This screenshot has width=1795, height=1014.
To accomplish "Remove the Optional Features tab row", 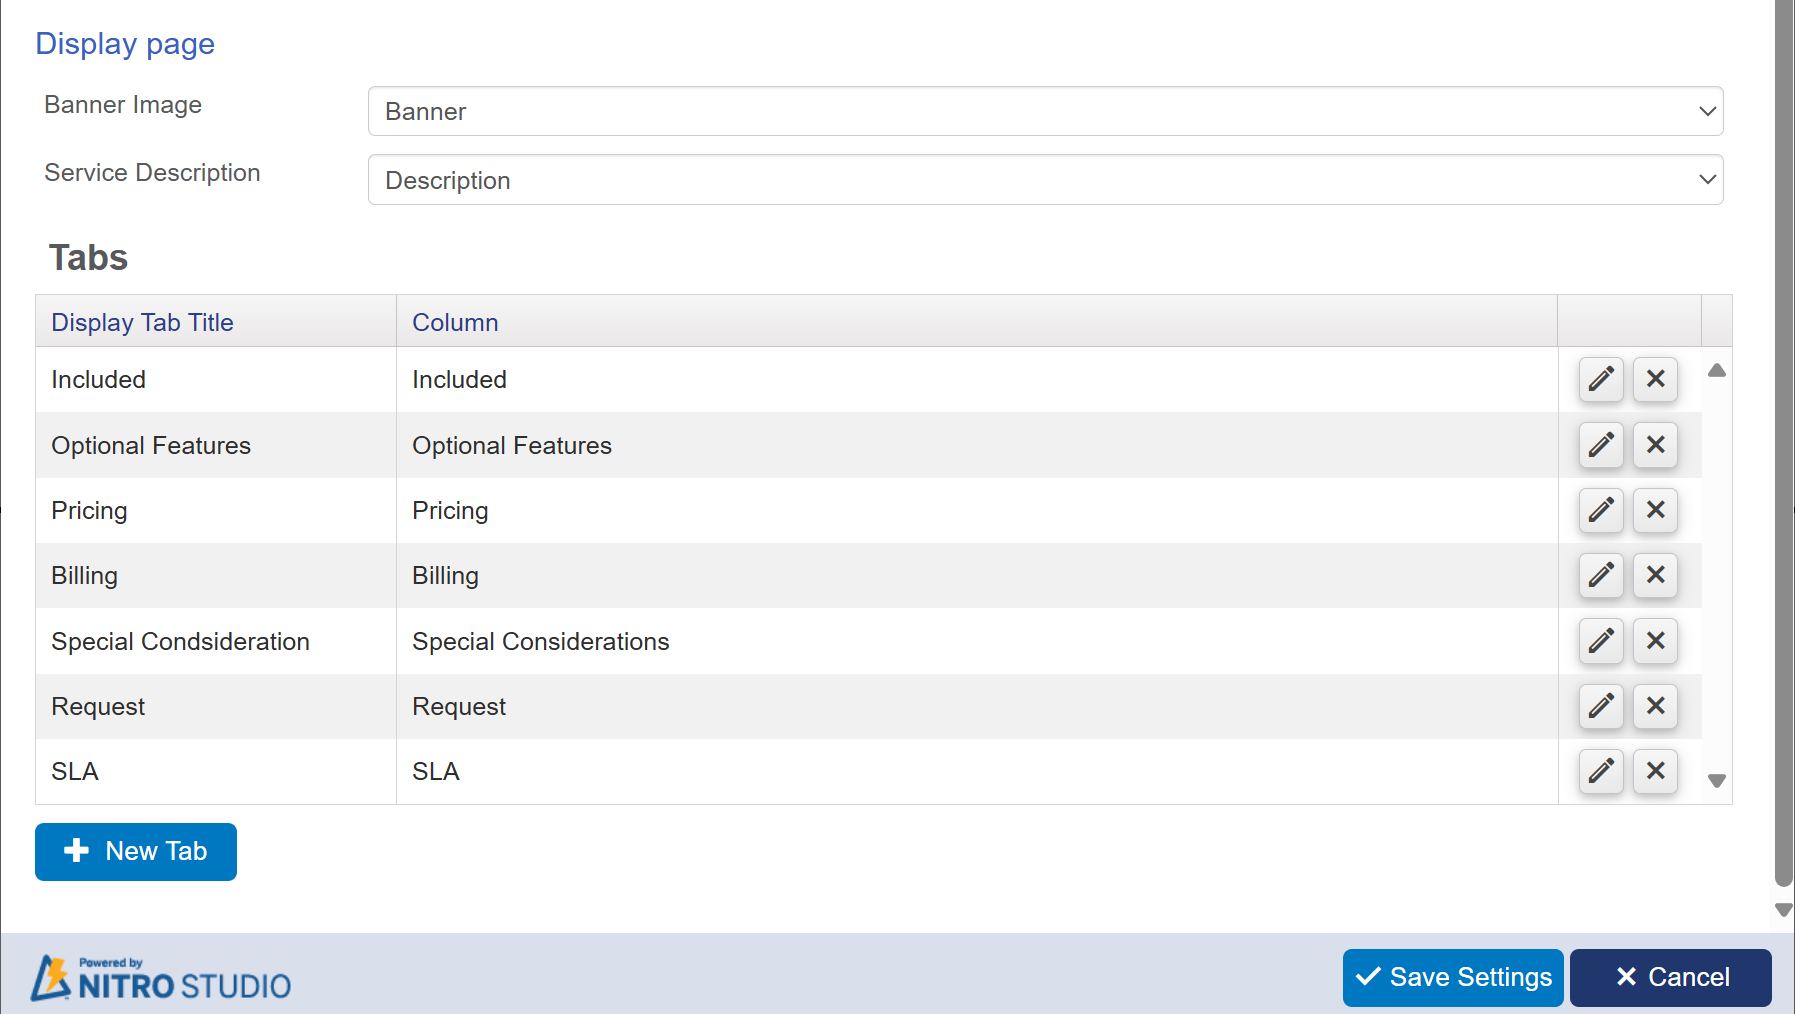I will coord(1655,444).
